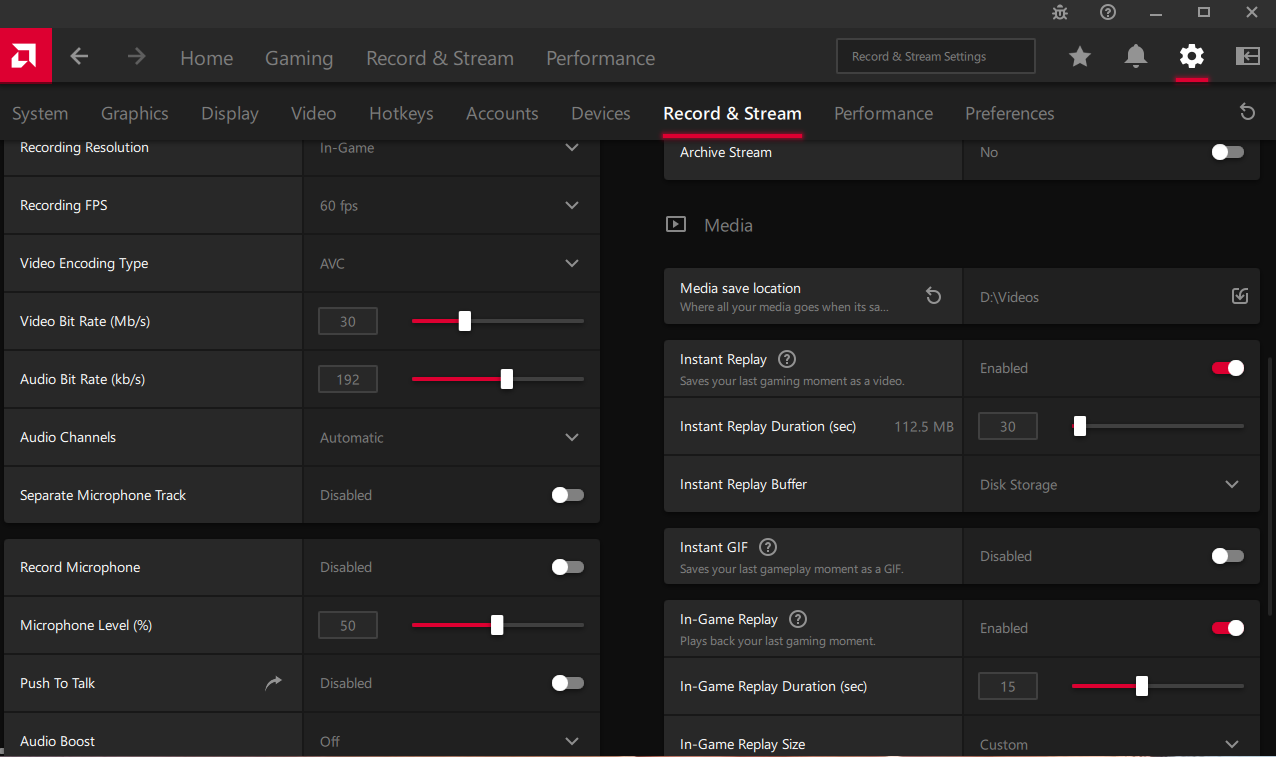Enable the Separate Microphone Track toggle

(x=567, y=495)
